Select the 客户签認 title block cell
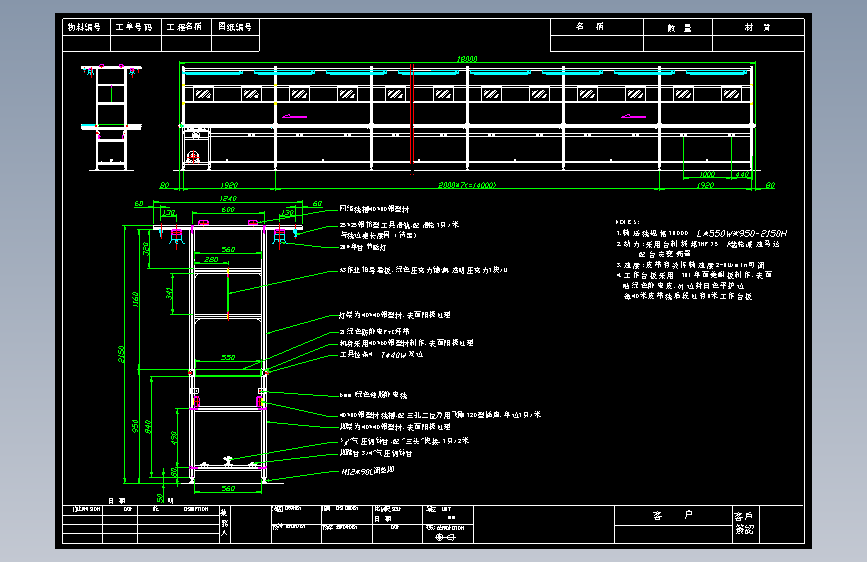Viewport: 867px width, 562px height. pyautogui.click(x=744, y=523)
